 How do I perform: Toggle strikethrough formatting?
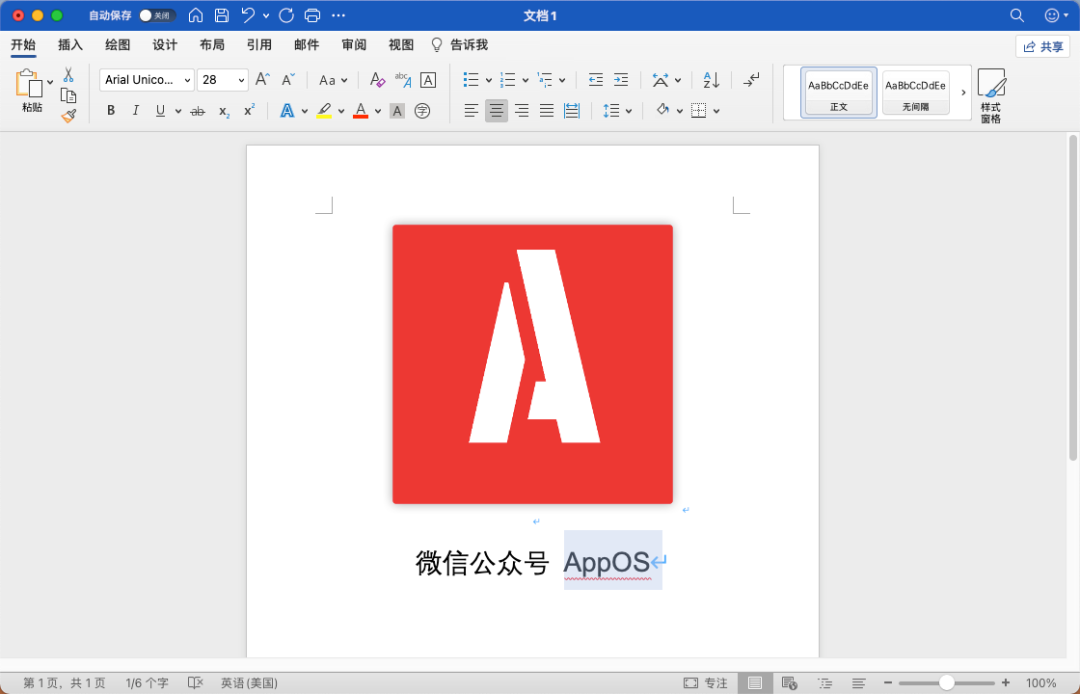tap(198, 111)
